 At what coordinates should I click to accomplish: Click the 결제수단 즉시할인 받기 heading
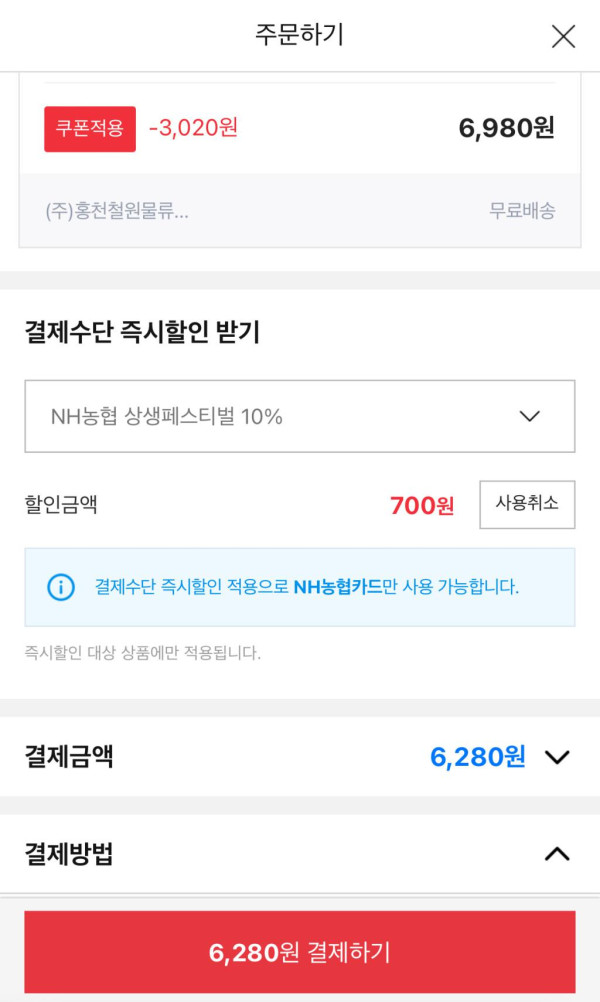[x=142, y=332]
